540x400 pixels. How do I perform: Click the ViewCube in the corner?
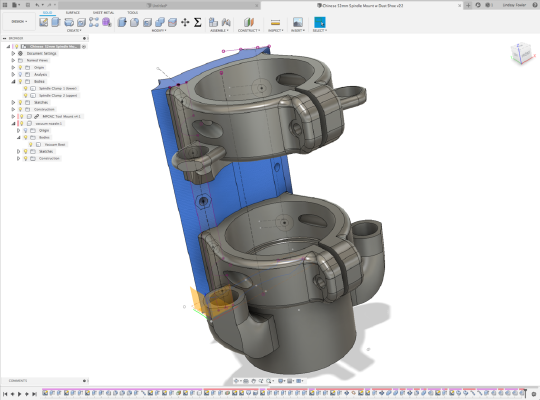click(521, 53)
